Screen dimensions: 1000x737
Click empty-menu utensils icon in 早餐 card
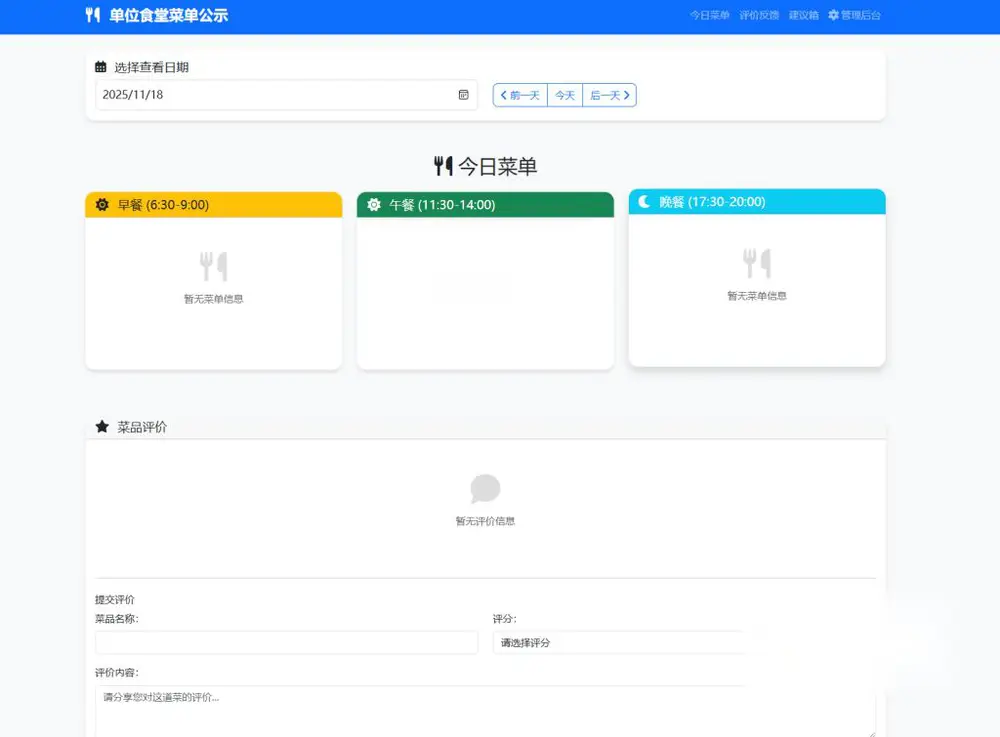click(x=214, y=266)
